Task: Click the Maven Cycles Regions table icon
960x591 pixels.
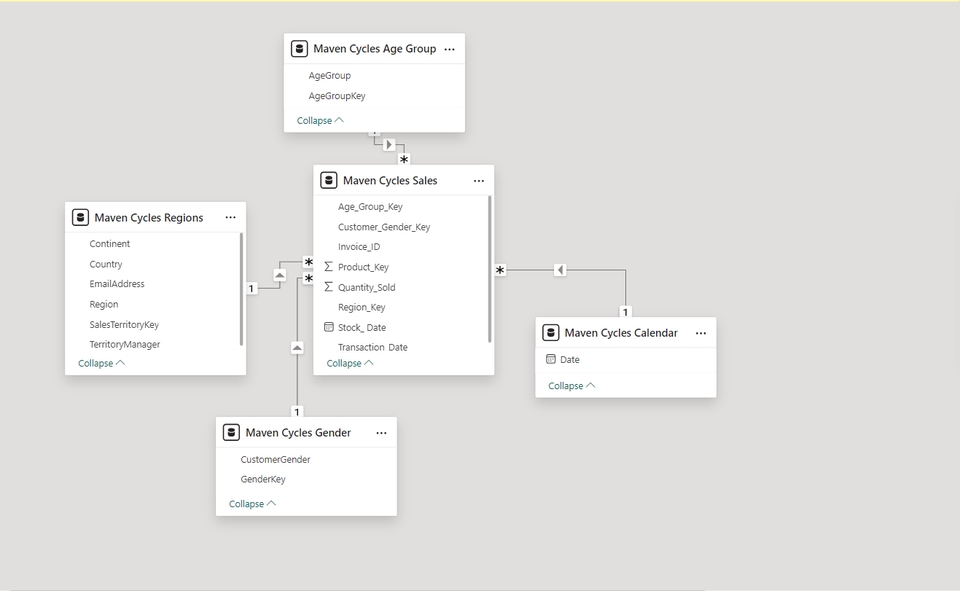Action: [81, 218]
